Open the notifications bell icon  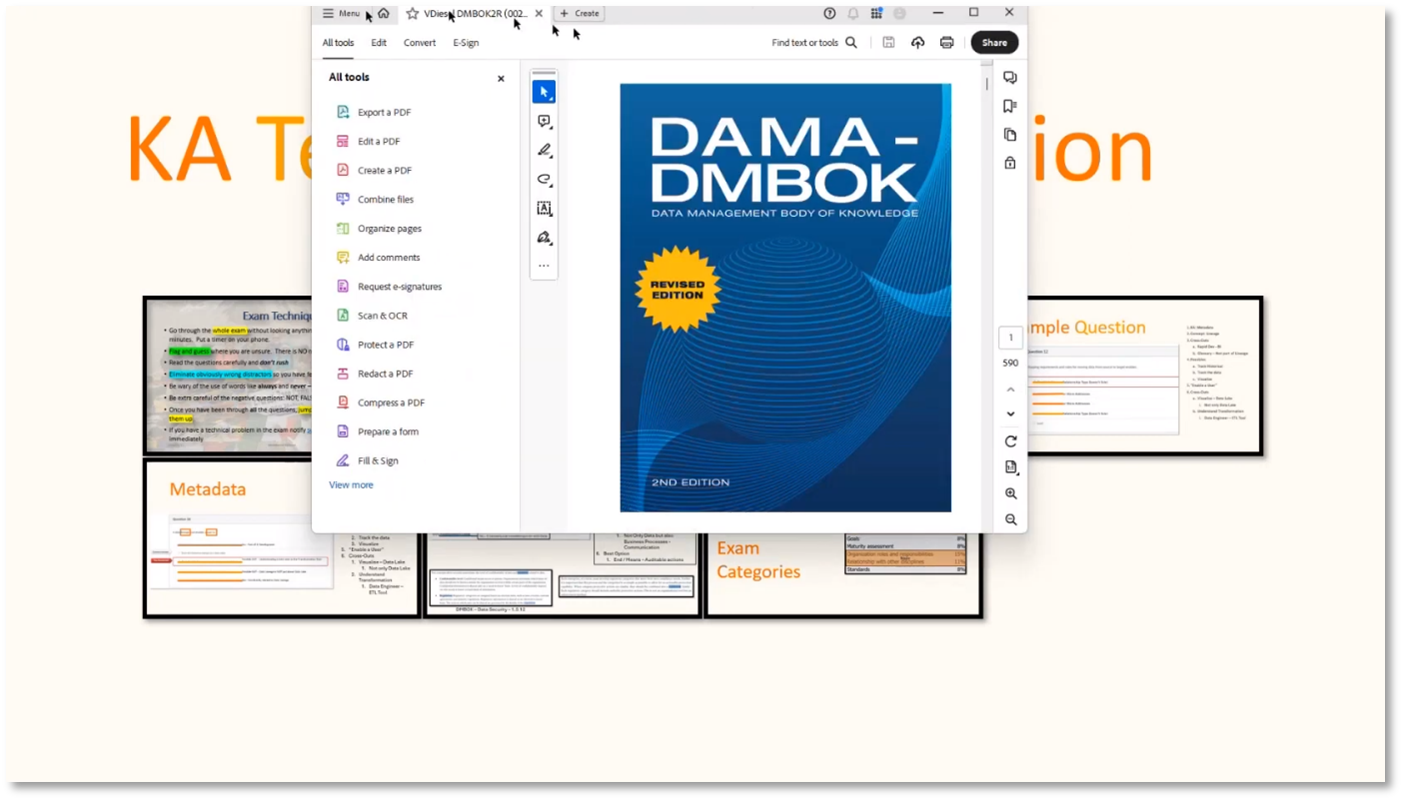point(853,13)
